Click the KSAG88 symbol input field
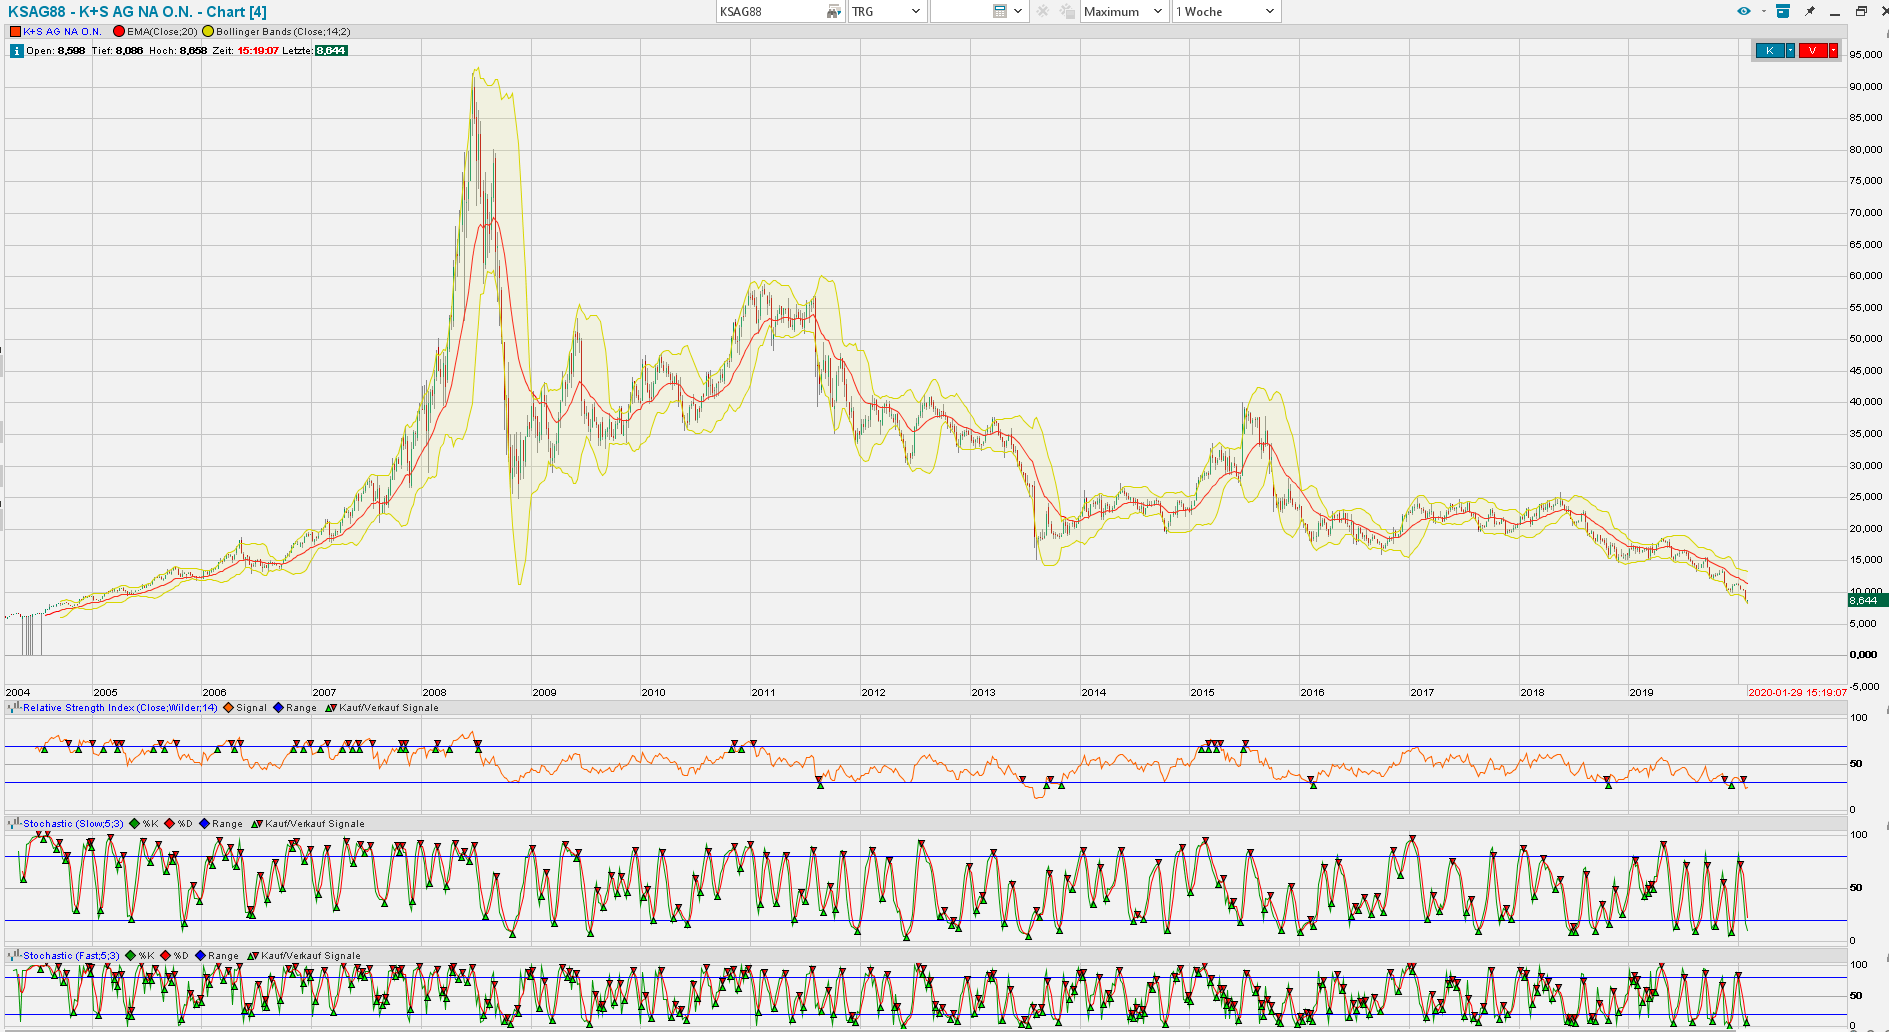The height and width of the screenshot is (1032, 1889). point(770,12)
